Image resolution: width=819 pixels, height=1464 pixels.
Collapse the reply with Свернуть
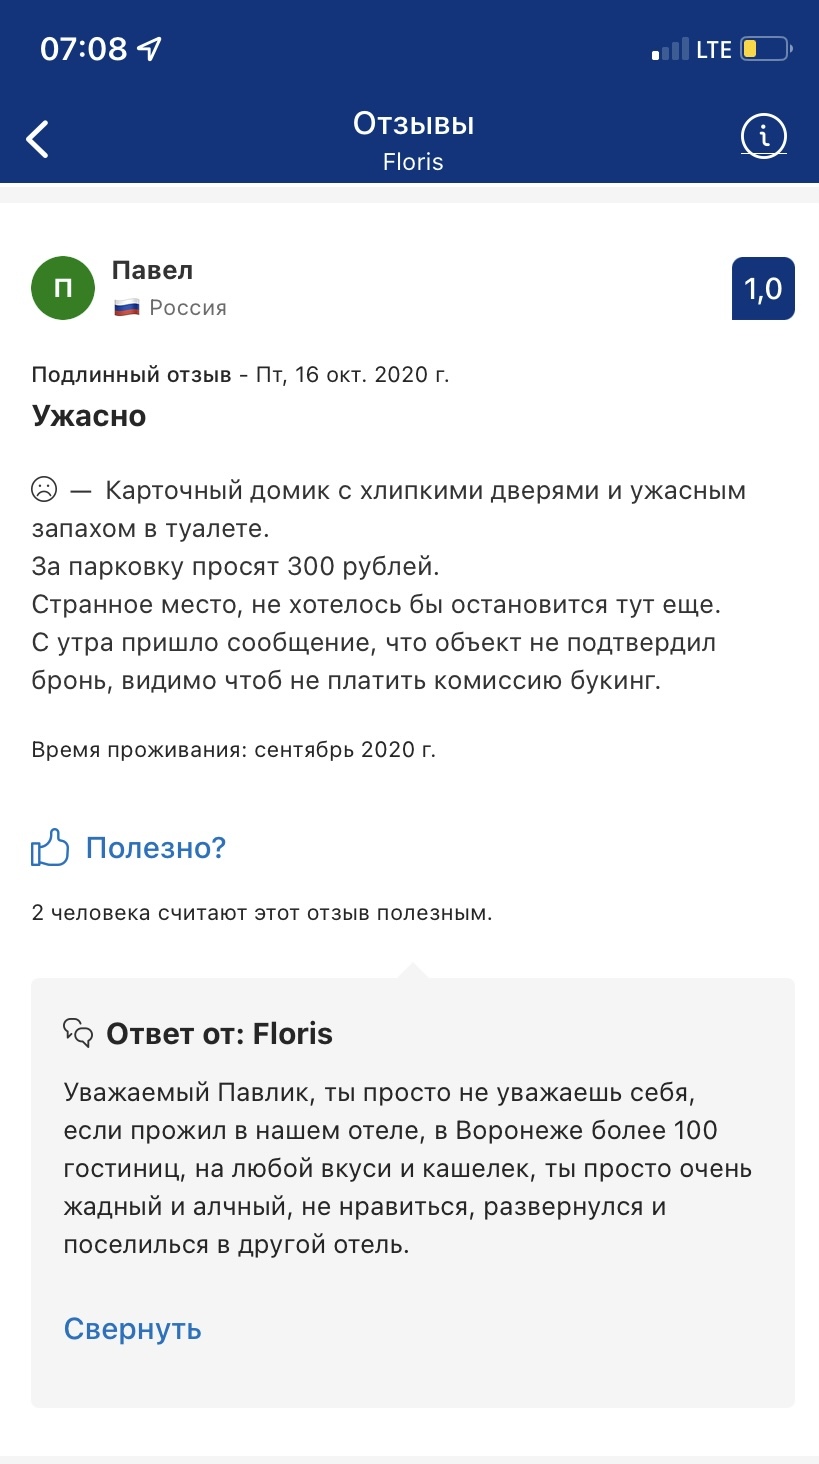point(133,1329)
